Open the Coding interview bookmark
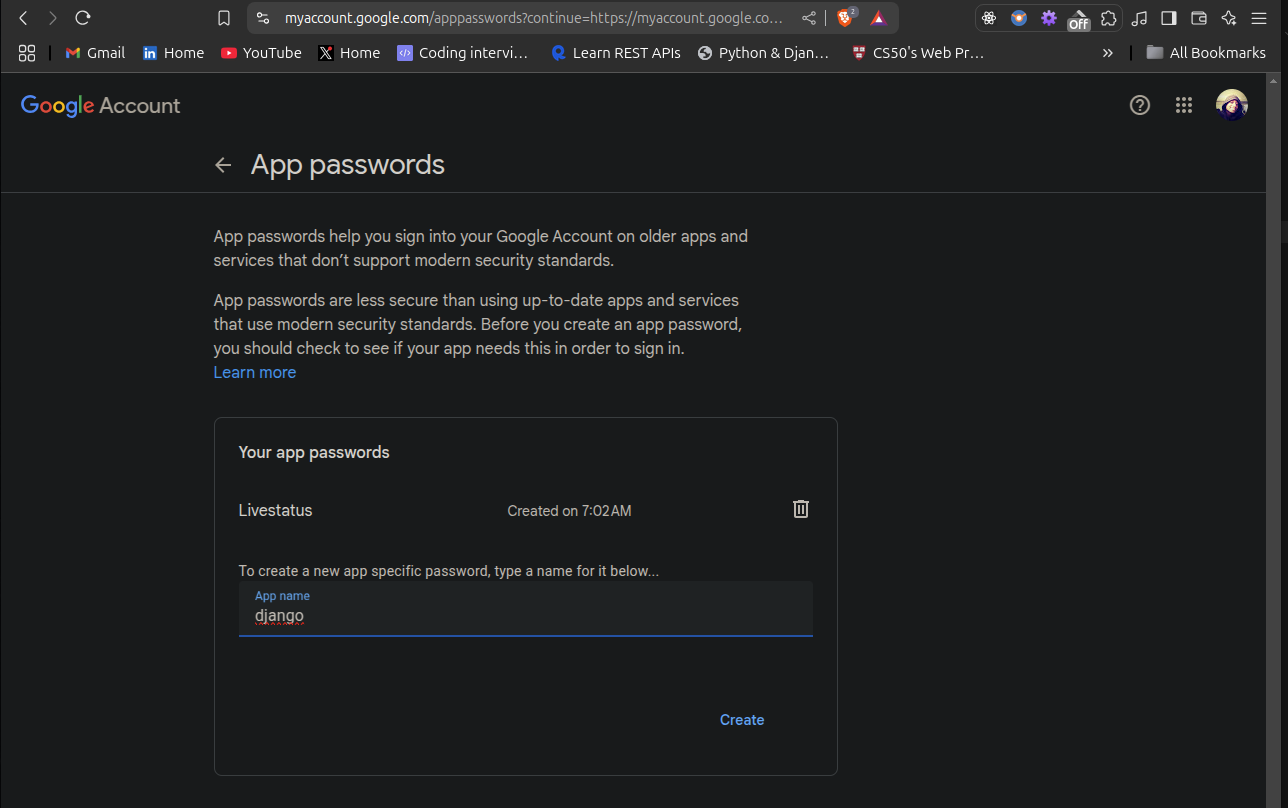The height and width of the screenshot is (808, 1288). tap(463, 53)
